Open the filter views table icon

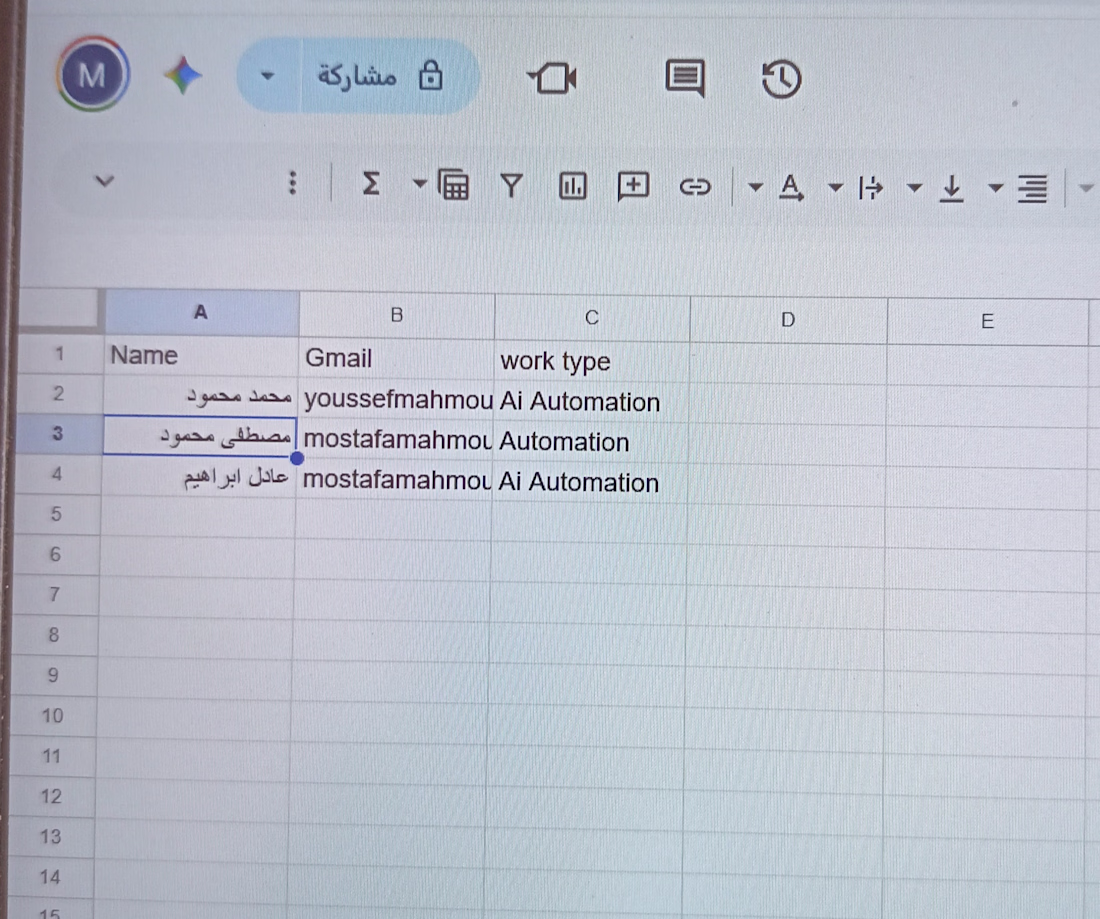(454, 185)
